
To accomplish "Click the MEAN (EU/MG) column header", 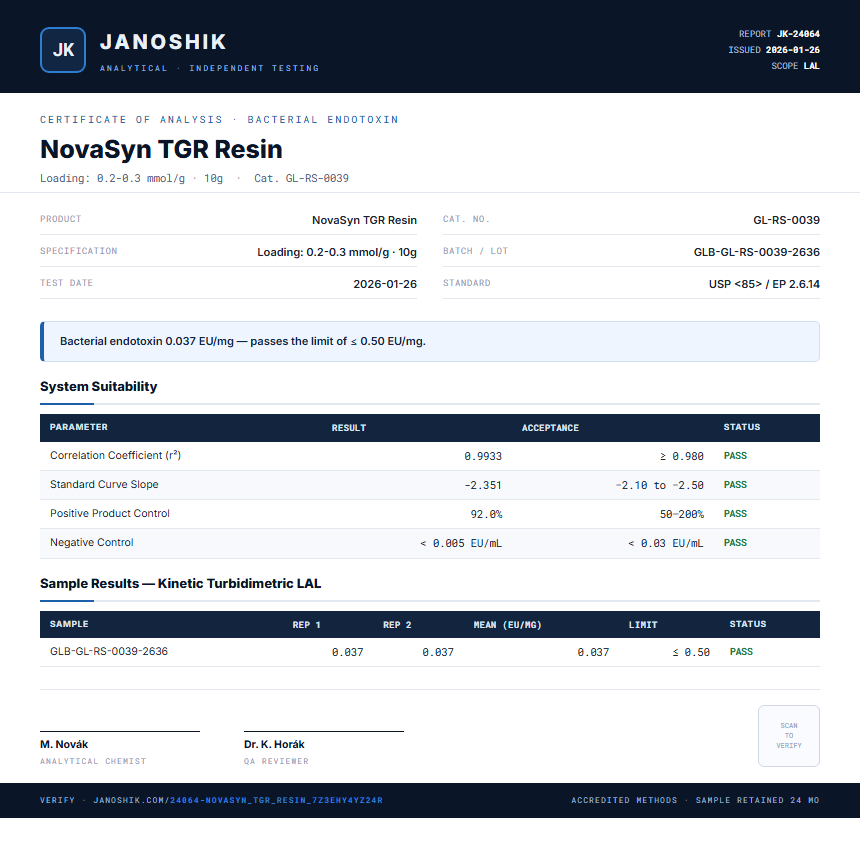I will pyautogui.click(x=507, y=625).
